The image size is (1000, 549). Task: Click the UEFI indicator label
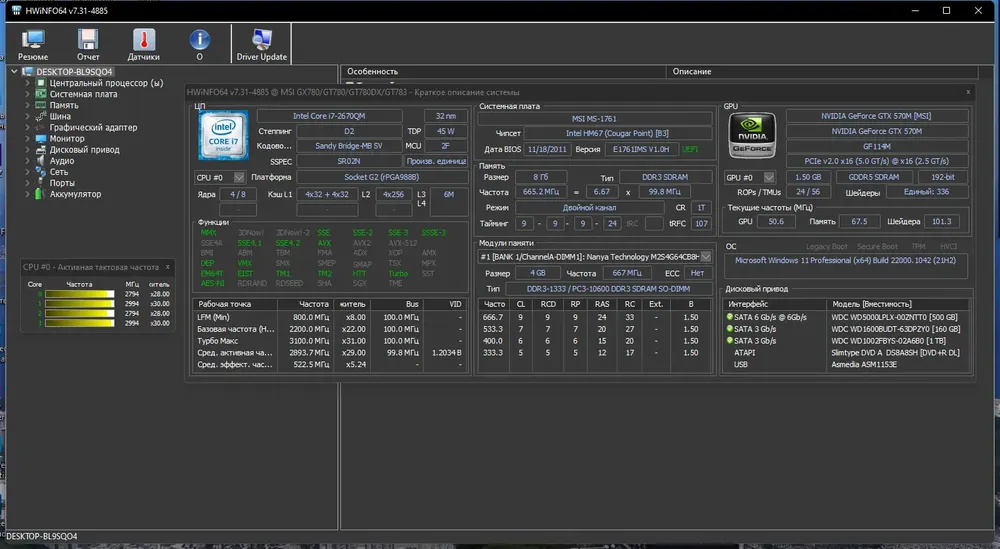(x=689, y=149)
